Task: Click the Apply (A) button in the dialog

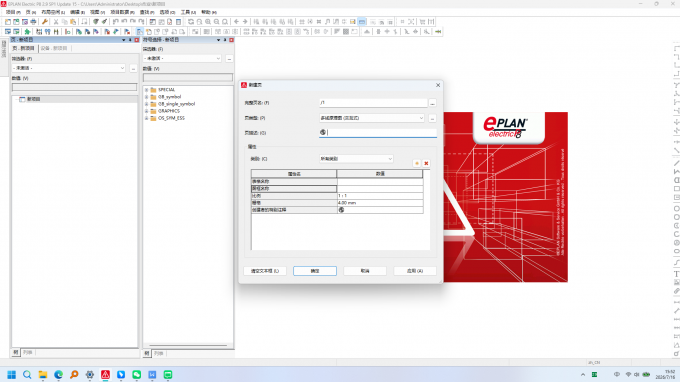Action: click(x=415, y=271)
